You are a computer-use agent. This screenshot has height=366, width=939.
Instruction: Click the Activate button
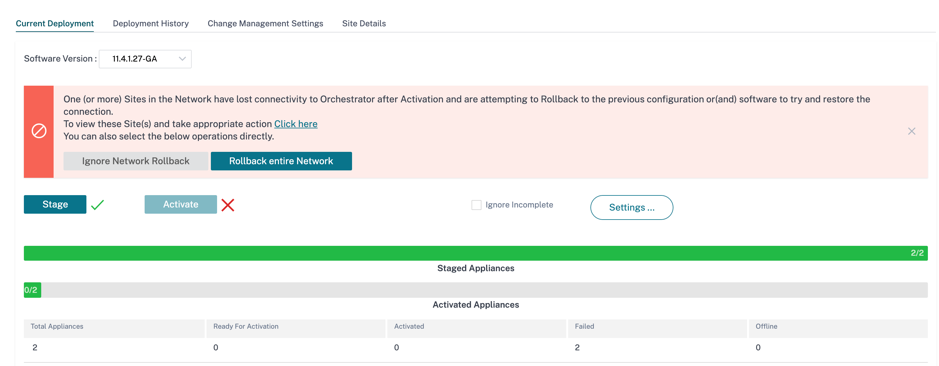coord(181,204)
